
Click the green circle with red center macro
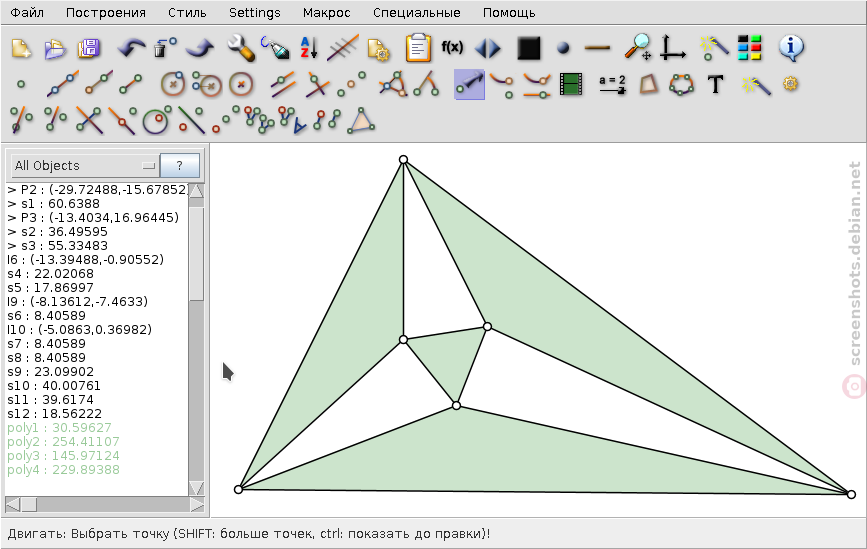pyautogui.click(x=155, y=121)
